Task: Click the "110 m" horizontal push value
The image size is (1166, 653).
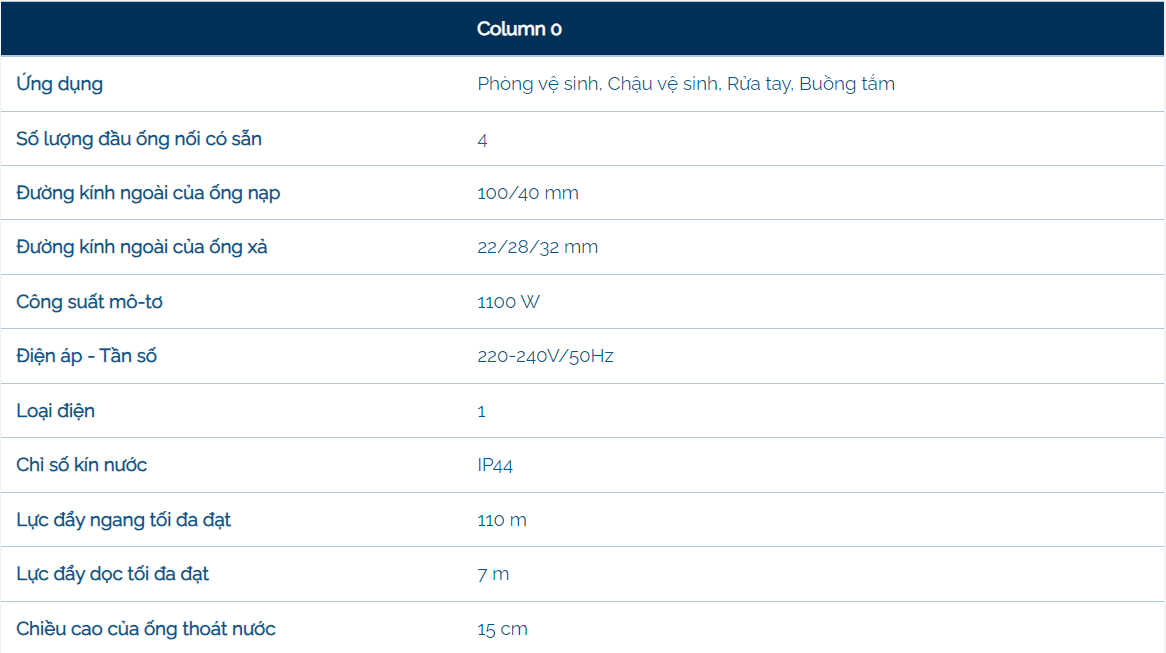Action: pyautogui.click(x=502, y=520)
